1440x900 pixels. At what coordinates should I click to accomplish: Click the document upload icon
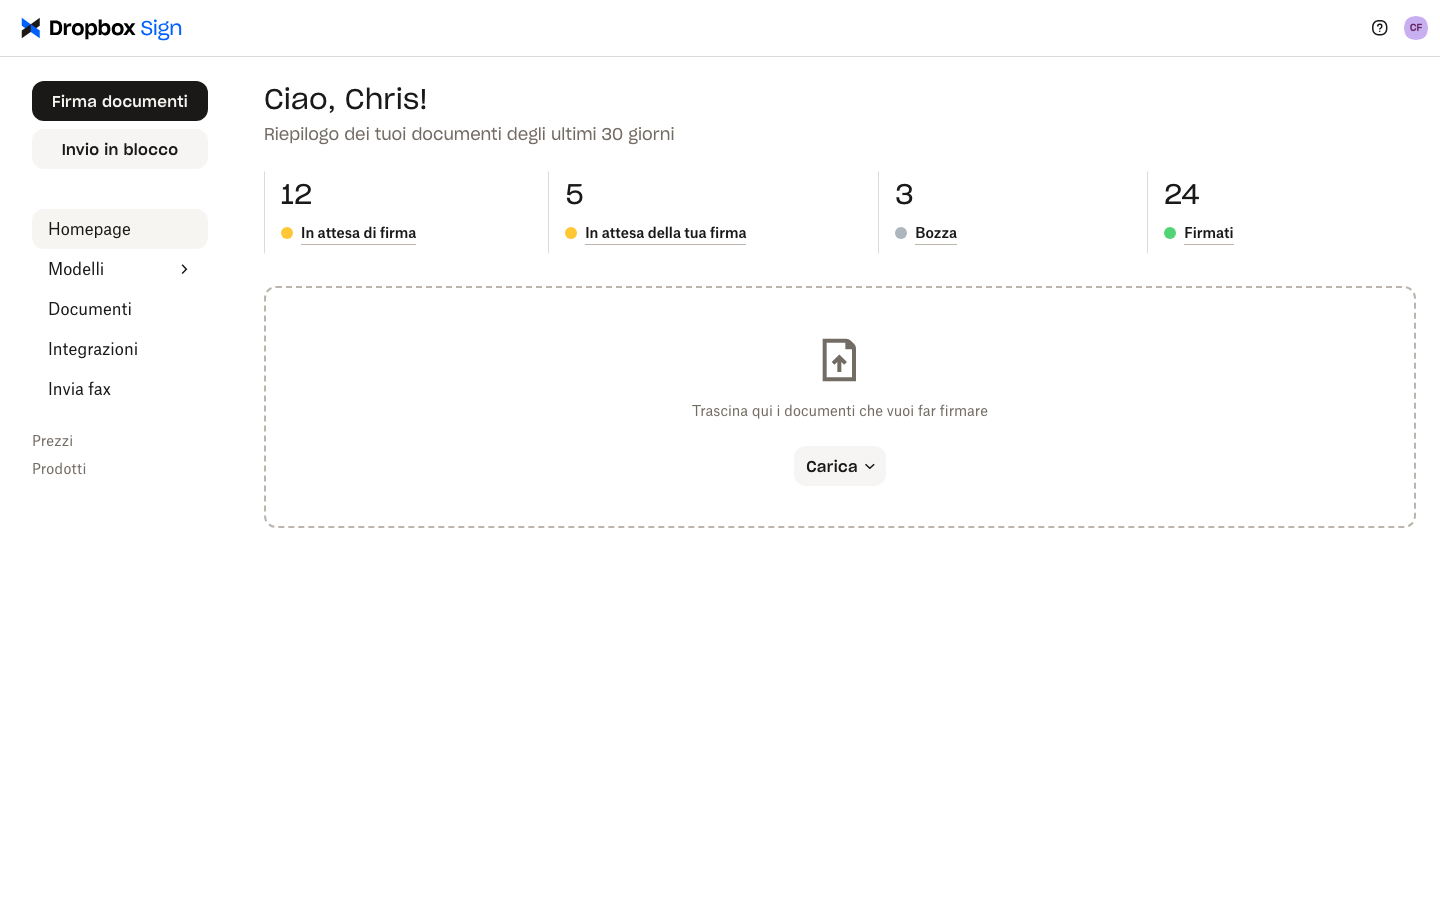(x=839, y=360)
